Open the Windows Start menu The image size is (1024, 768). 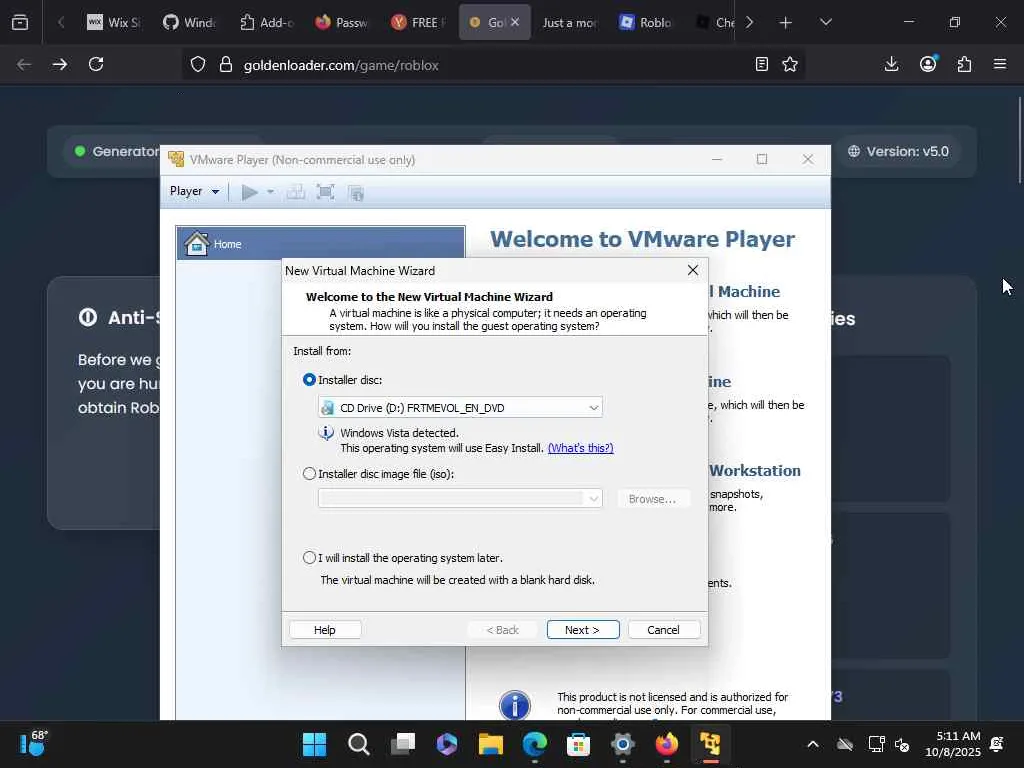[x=314, y=744]
